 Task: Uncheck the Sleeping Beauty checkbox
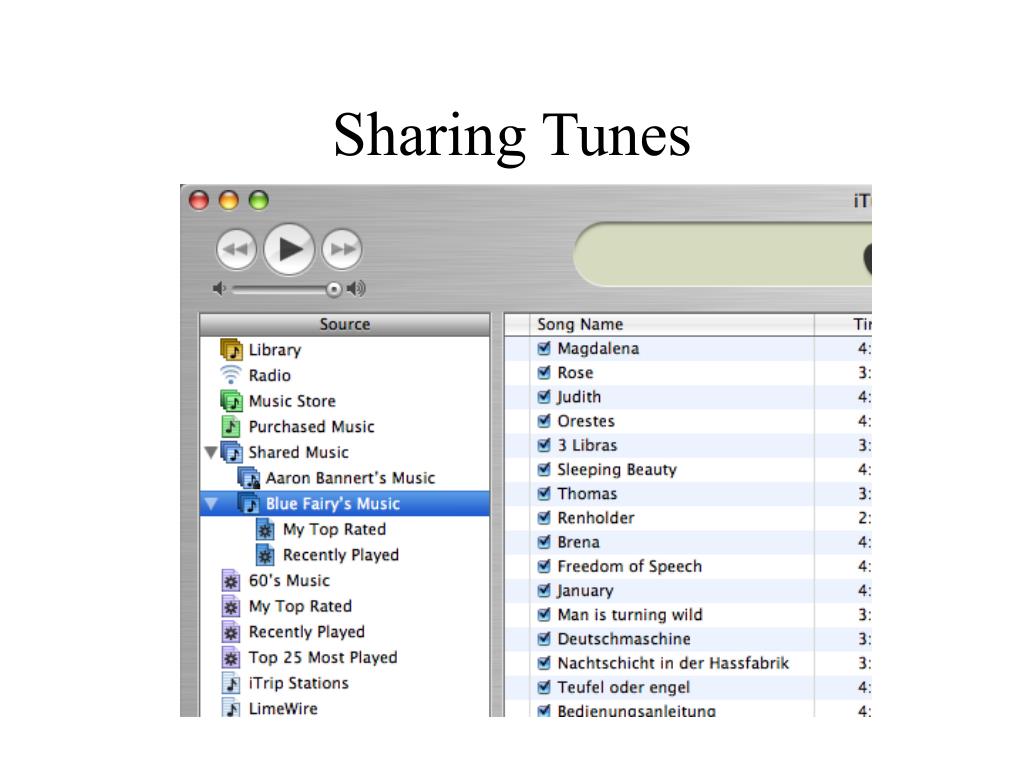[543, 469]
